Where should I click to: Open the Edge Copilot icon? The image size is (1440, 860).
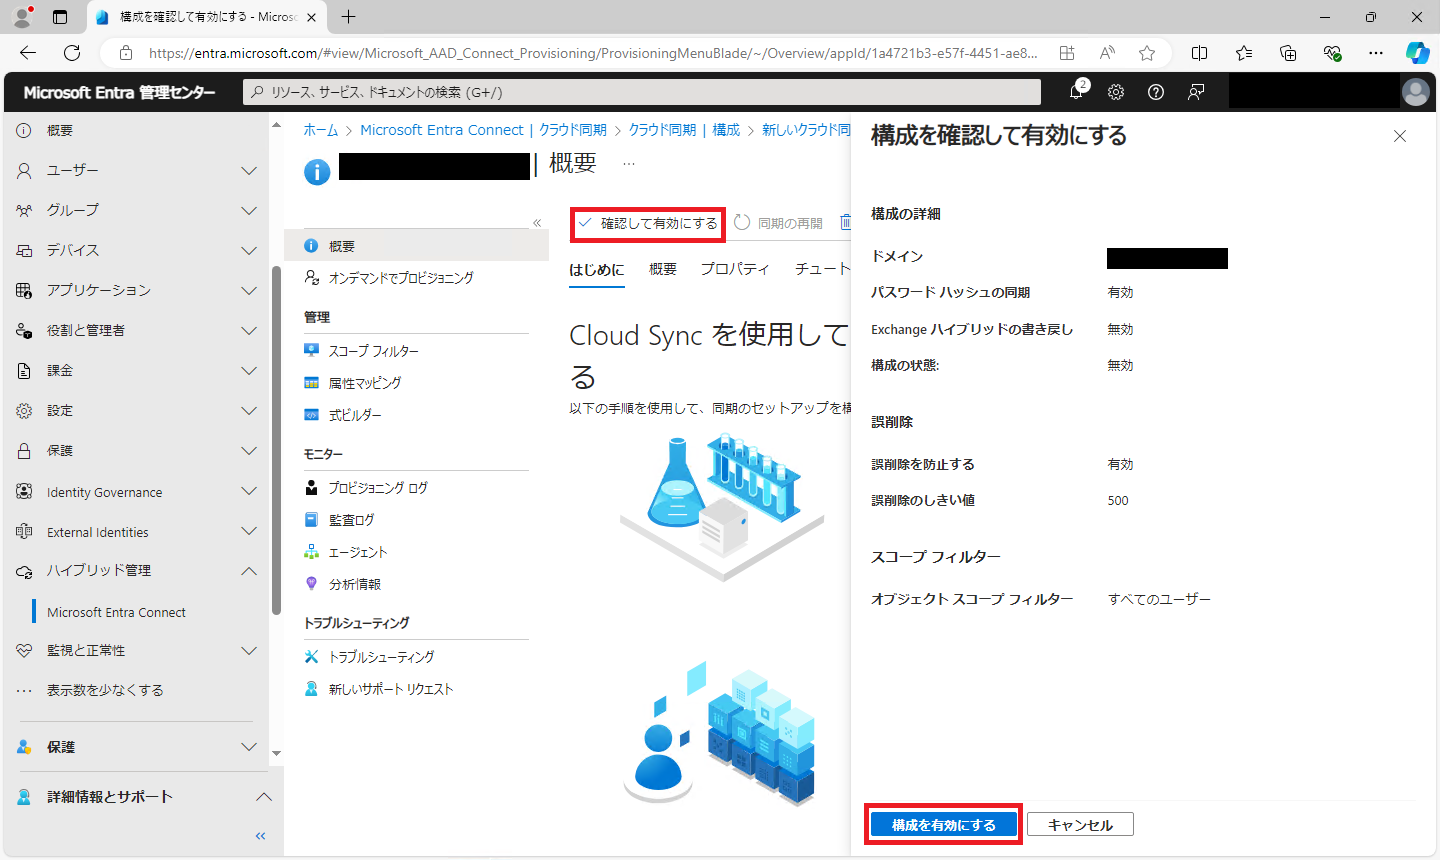[1417, 53]
